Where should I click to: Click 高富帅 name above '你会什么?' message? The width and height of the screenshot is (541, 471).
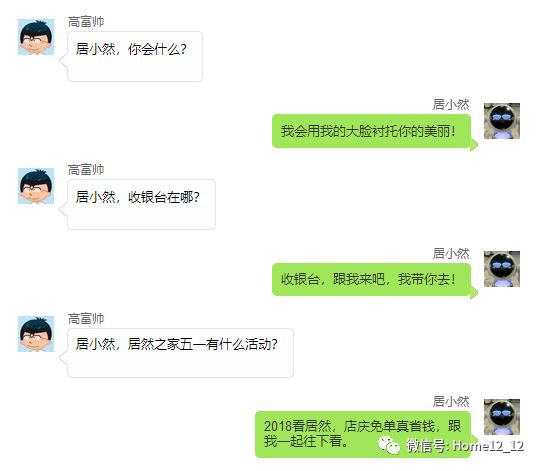tap(86, 22)
